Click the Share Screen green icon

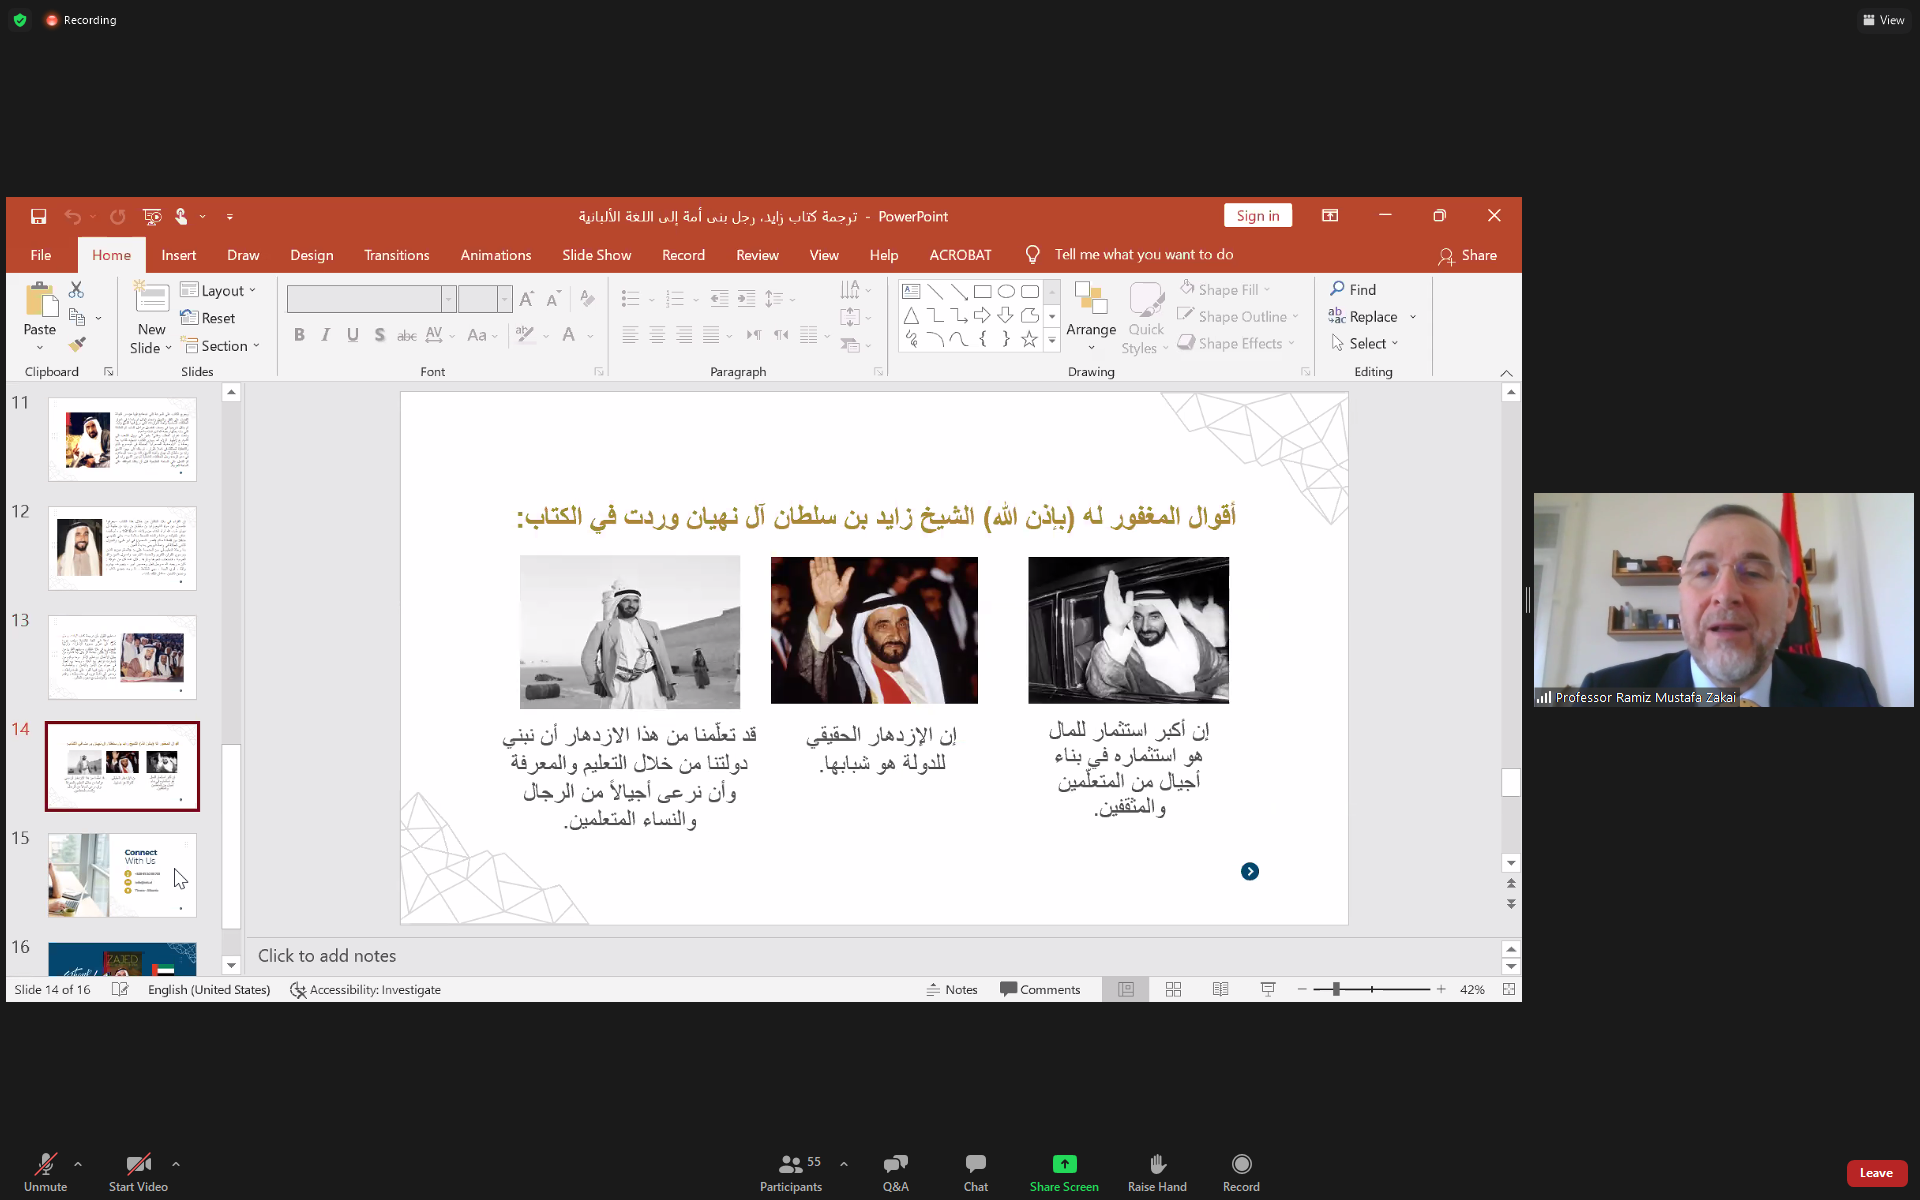1064,1164
